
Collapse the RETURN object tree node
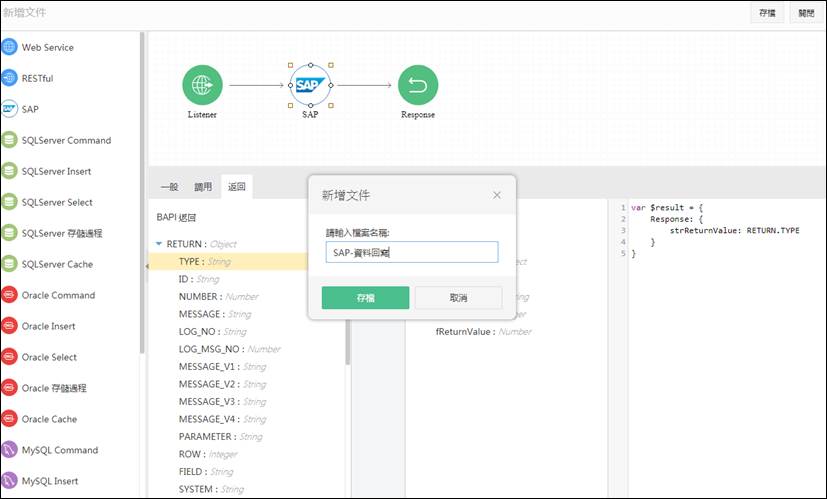coord(159,244)
